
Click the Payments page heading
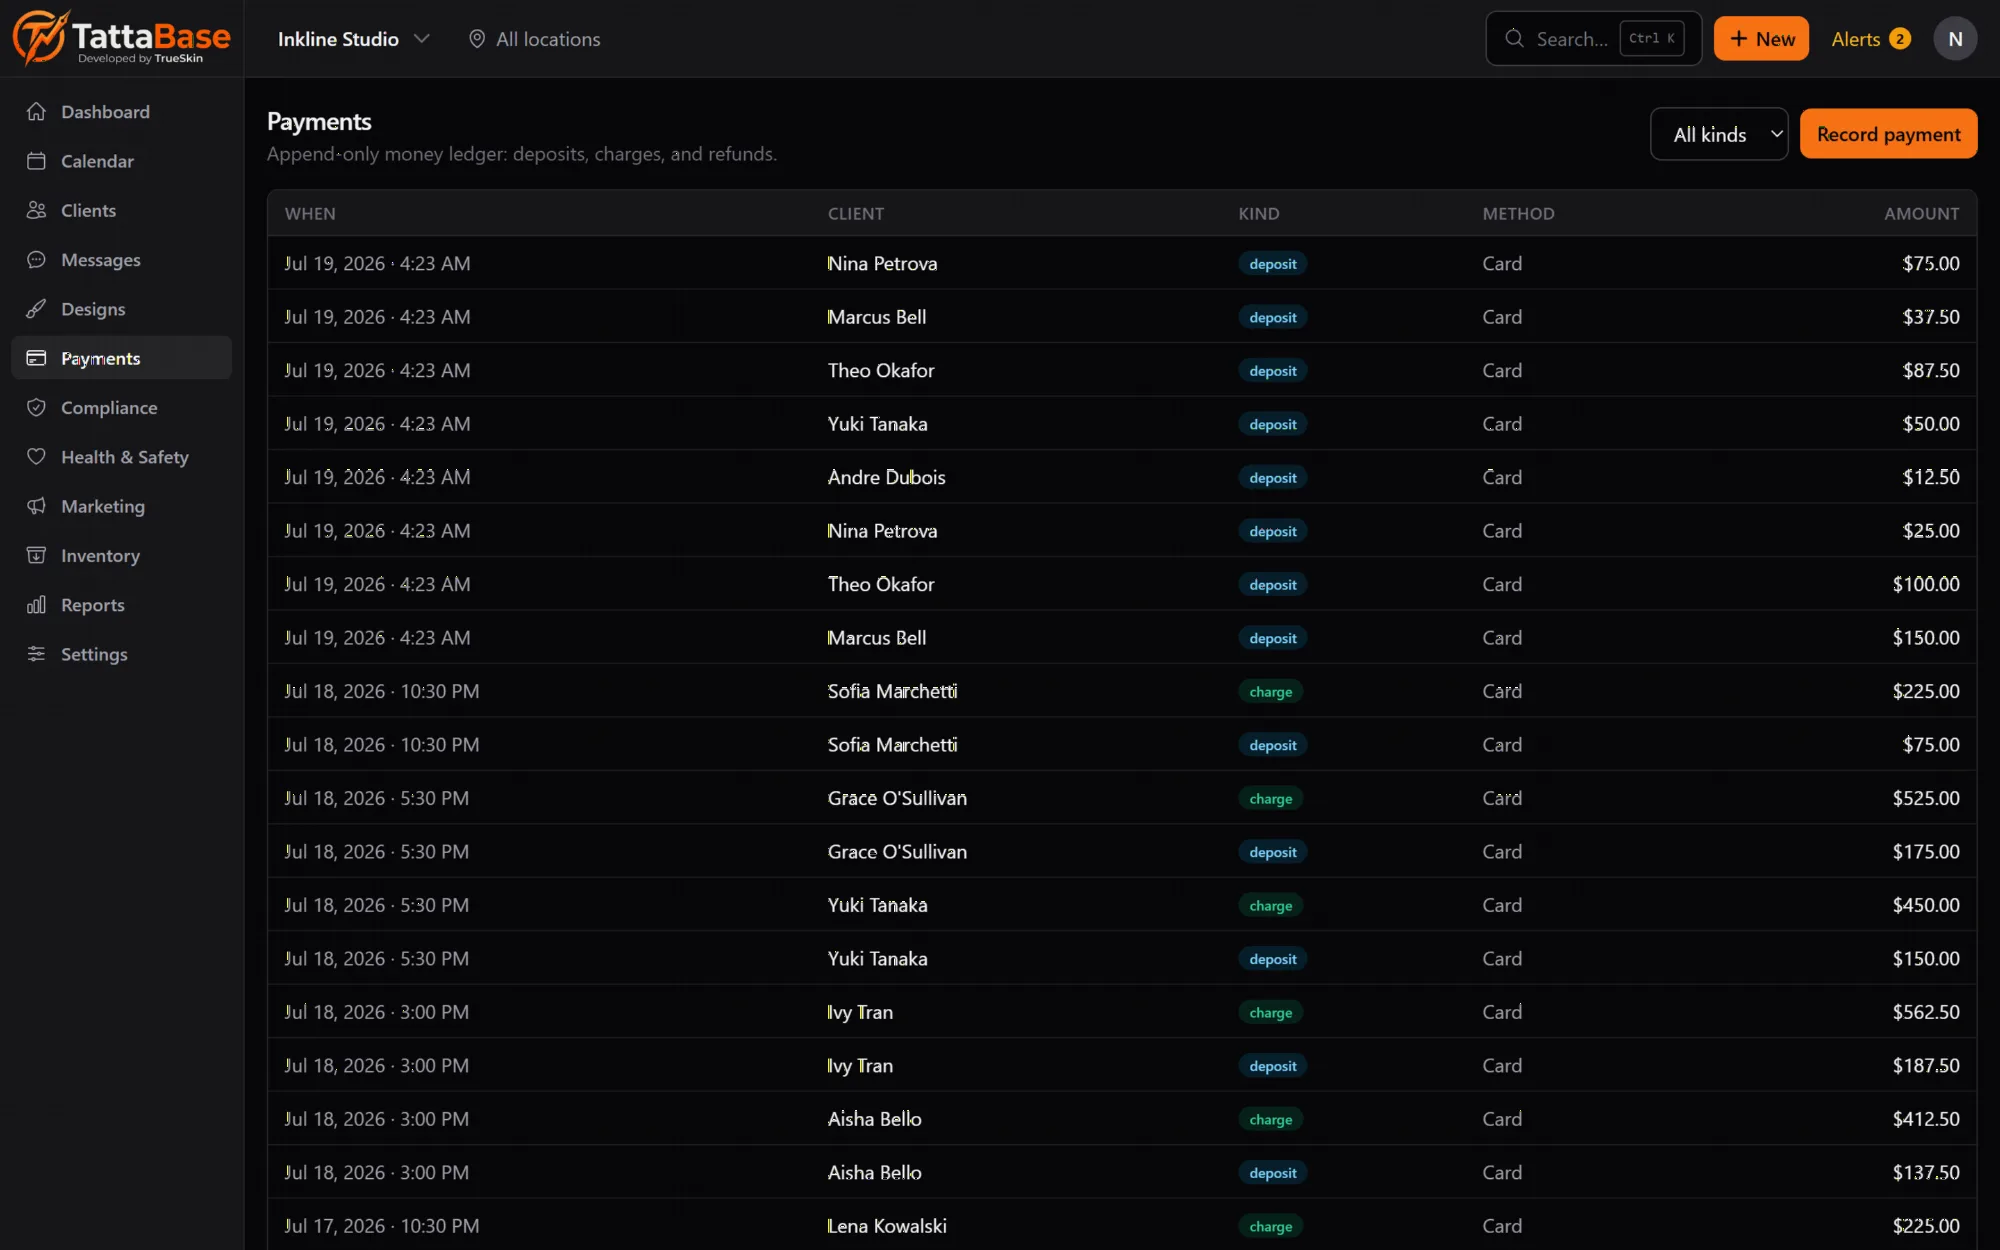(x=319, y=122)
